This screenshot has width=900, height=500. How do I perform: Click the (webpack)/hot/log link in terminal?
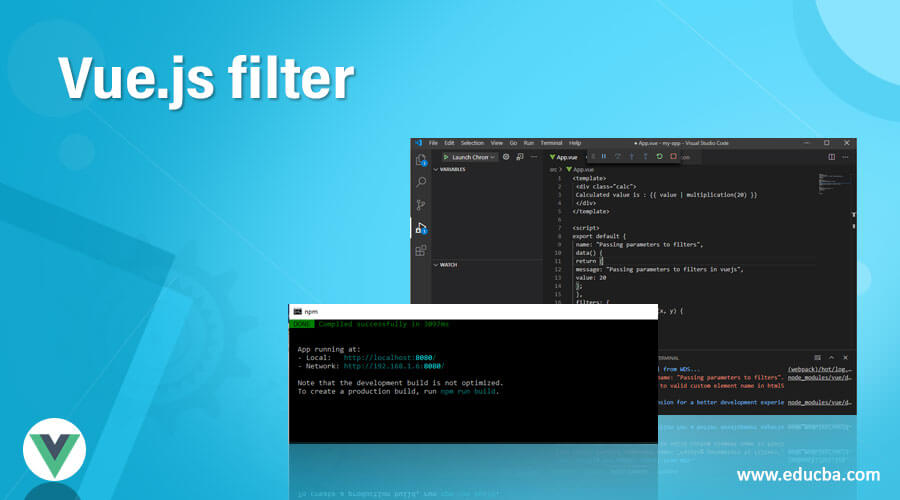click(x=819, y=369)
